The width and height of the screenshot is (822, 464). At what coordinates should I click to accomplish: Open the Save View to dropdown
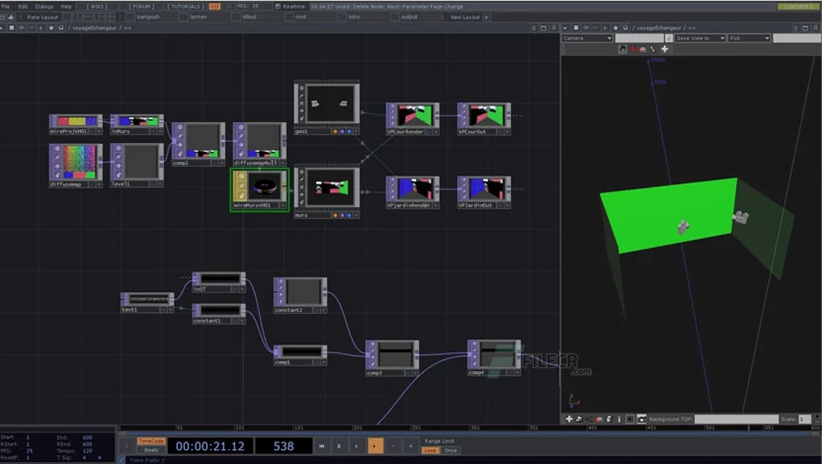tap(698, 38)
